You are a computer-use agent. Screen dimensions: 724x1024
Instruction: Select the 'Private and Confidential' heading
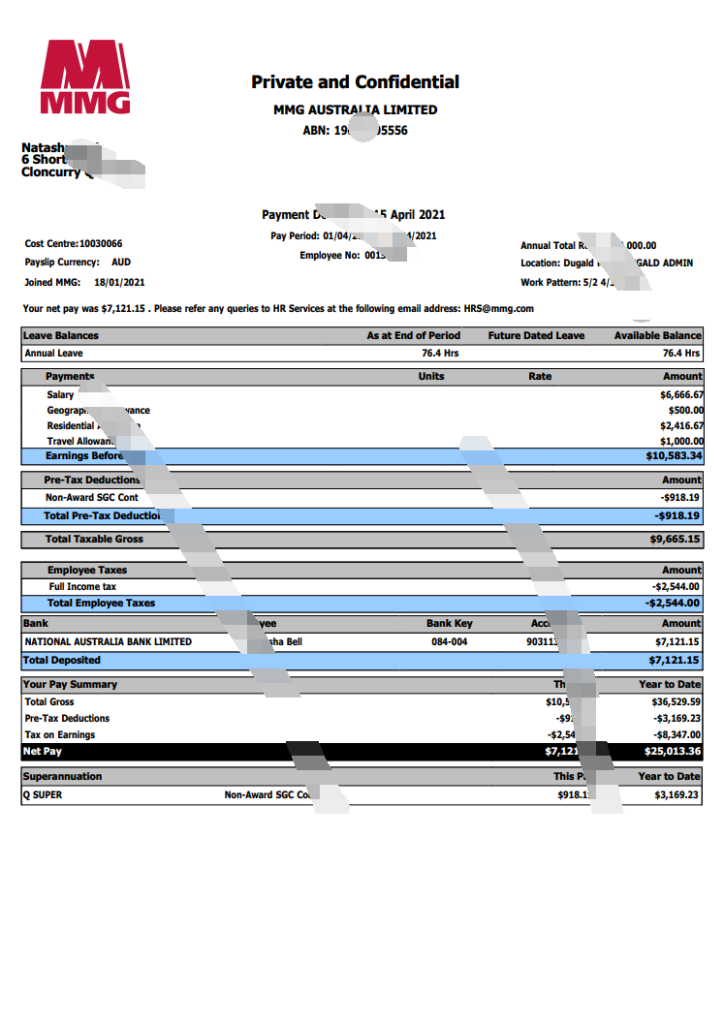coord(355,82)
